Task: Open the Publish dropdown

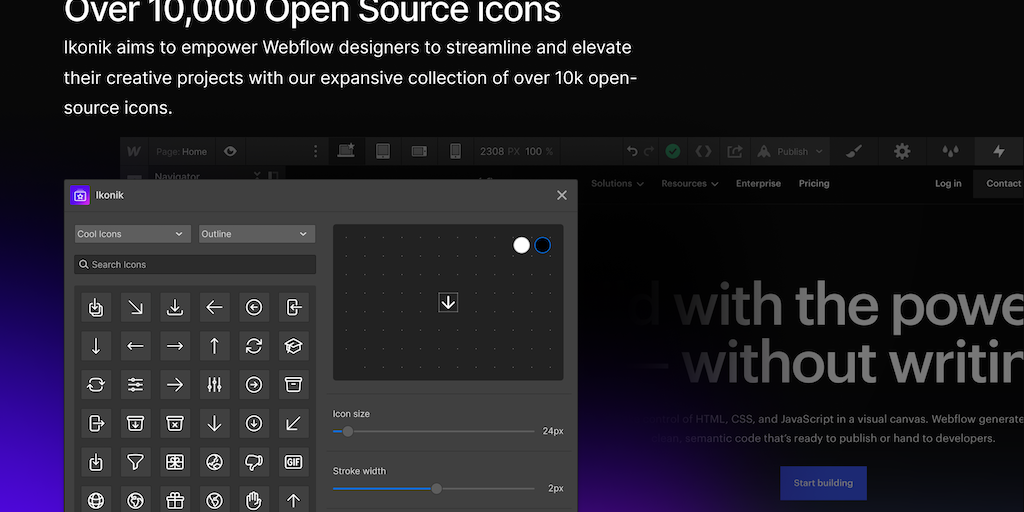Action: coord(791,152)
